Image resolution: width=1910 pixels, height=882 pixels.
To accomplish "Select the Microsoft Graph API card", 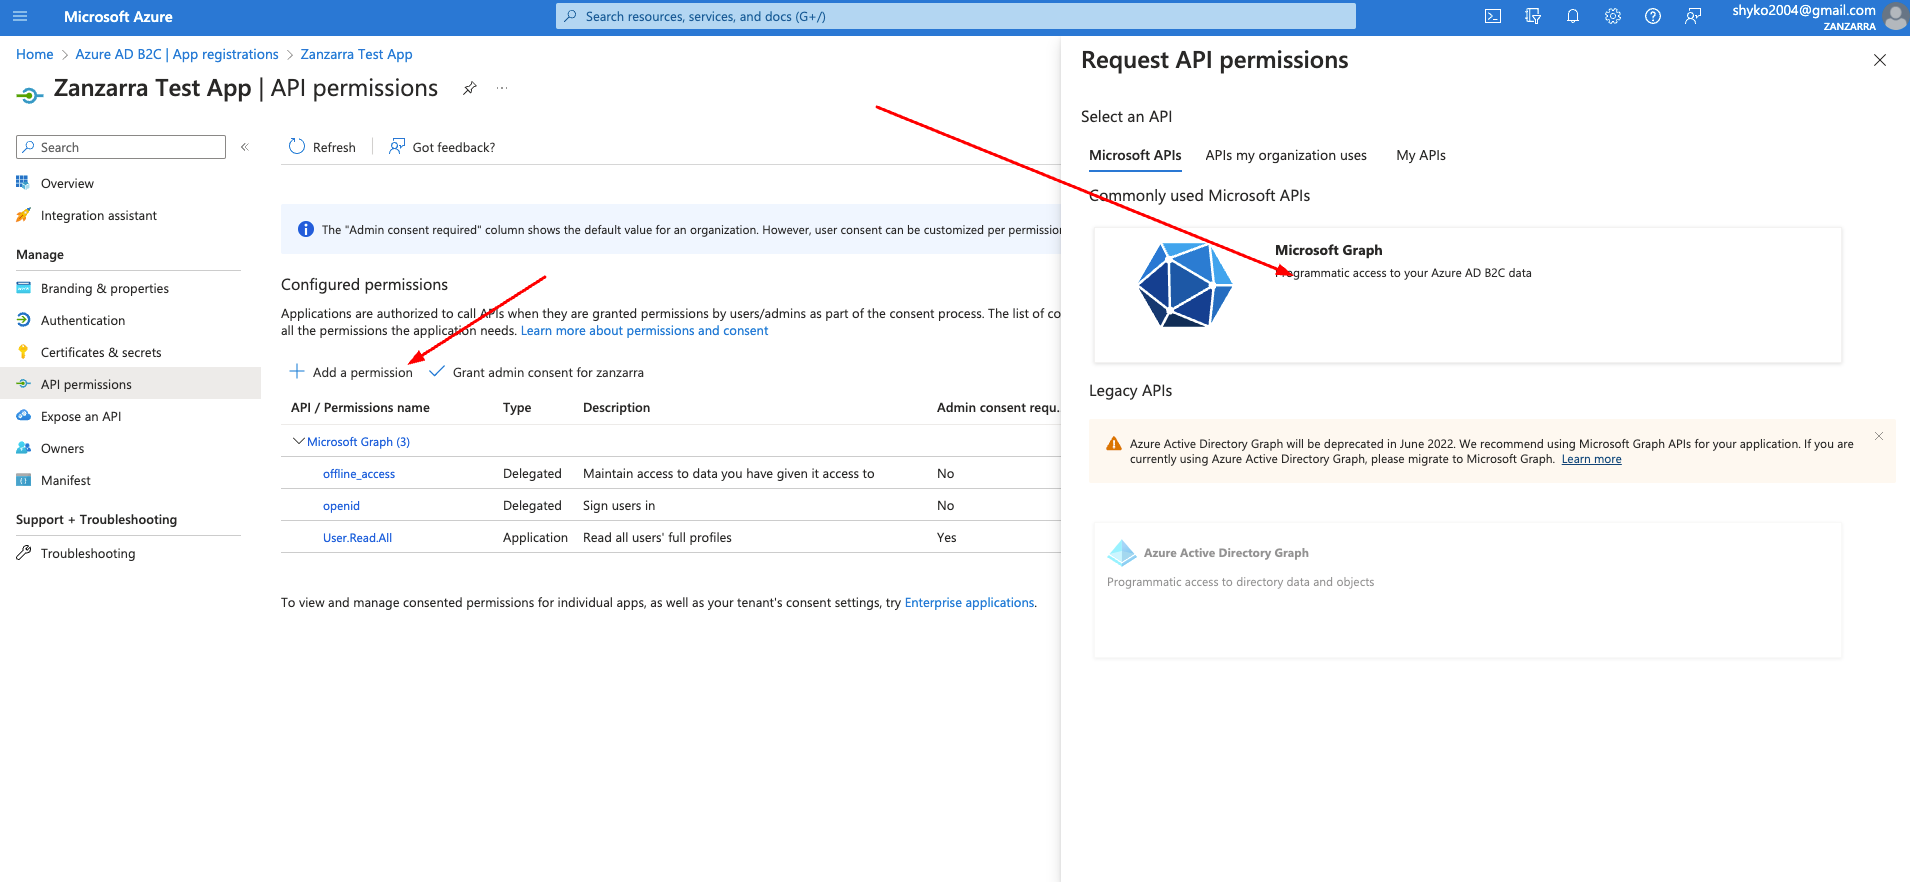I will pos(1467,294).
